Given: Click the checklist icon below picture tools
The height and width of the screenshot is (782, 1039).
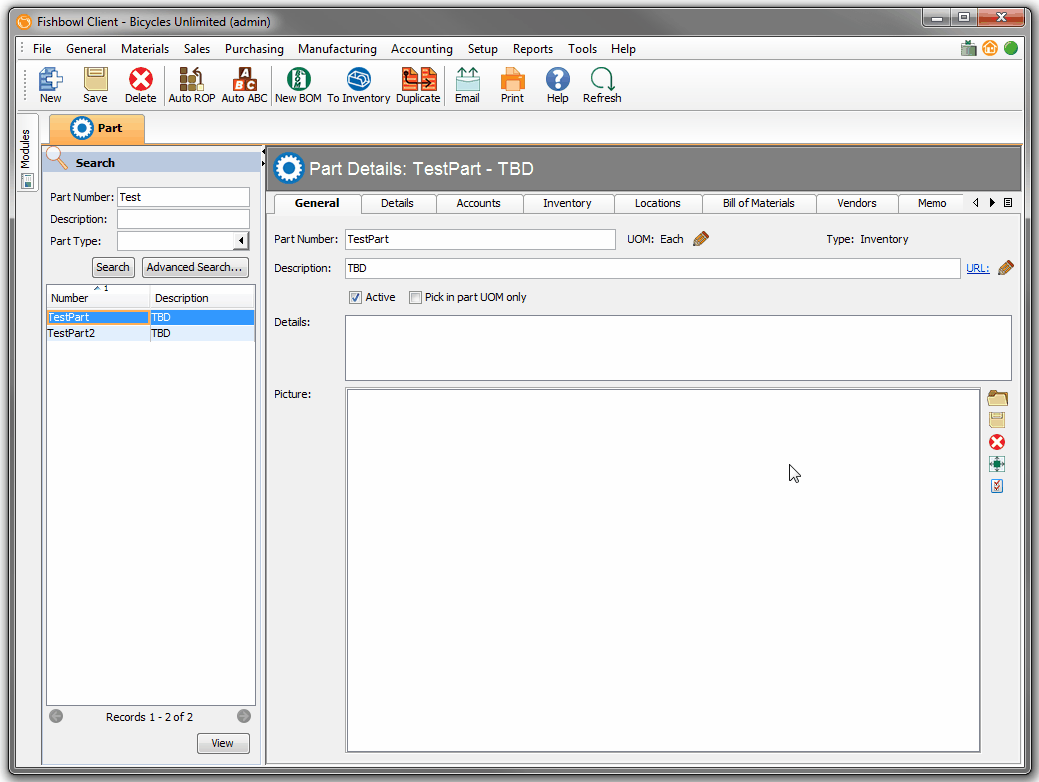Looking at the screenshot, I should (997, 486).
